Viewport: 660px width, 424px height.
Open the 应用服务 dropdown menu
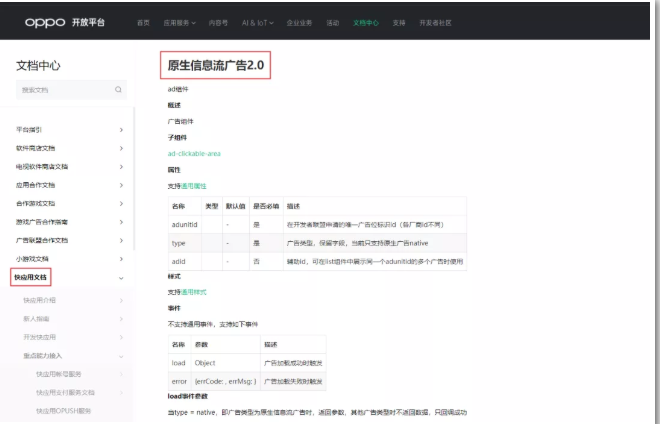pyautogui.click(x=179, y=23)
